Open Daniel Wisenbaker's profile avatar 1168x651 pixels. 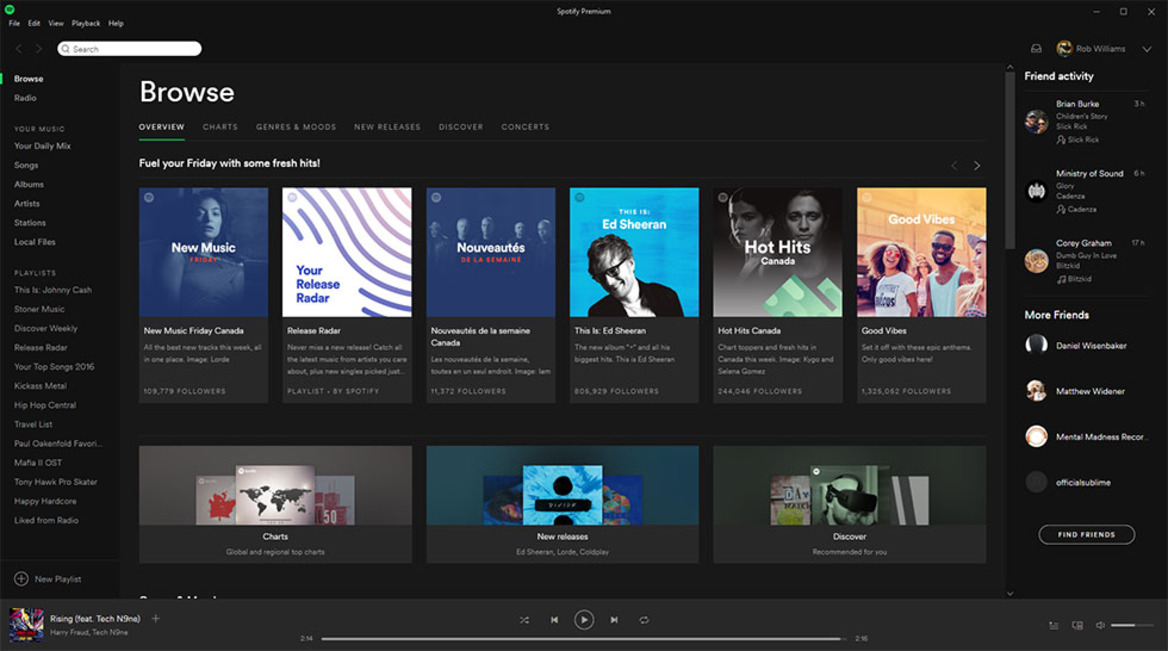point(1036,345)
